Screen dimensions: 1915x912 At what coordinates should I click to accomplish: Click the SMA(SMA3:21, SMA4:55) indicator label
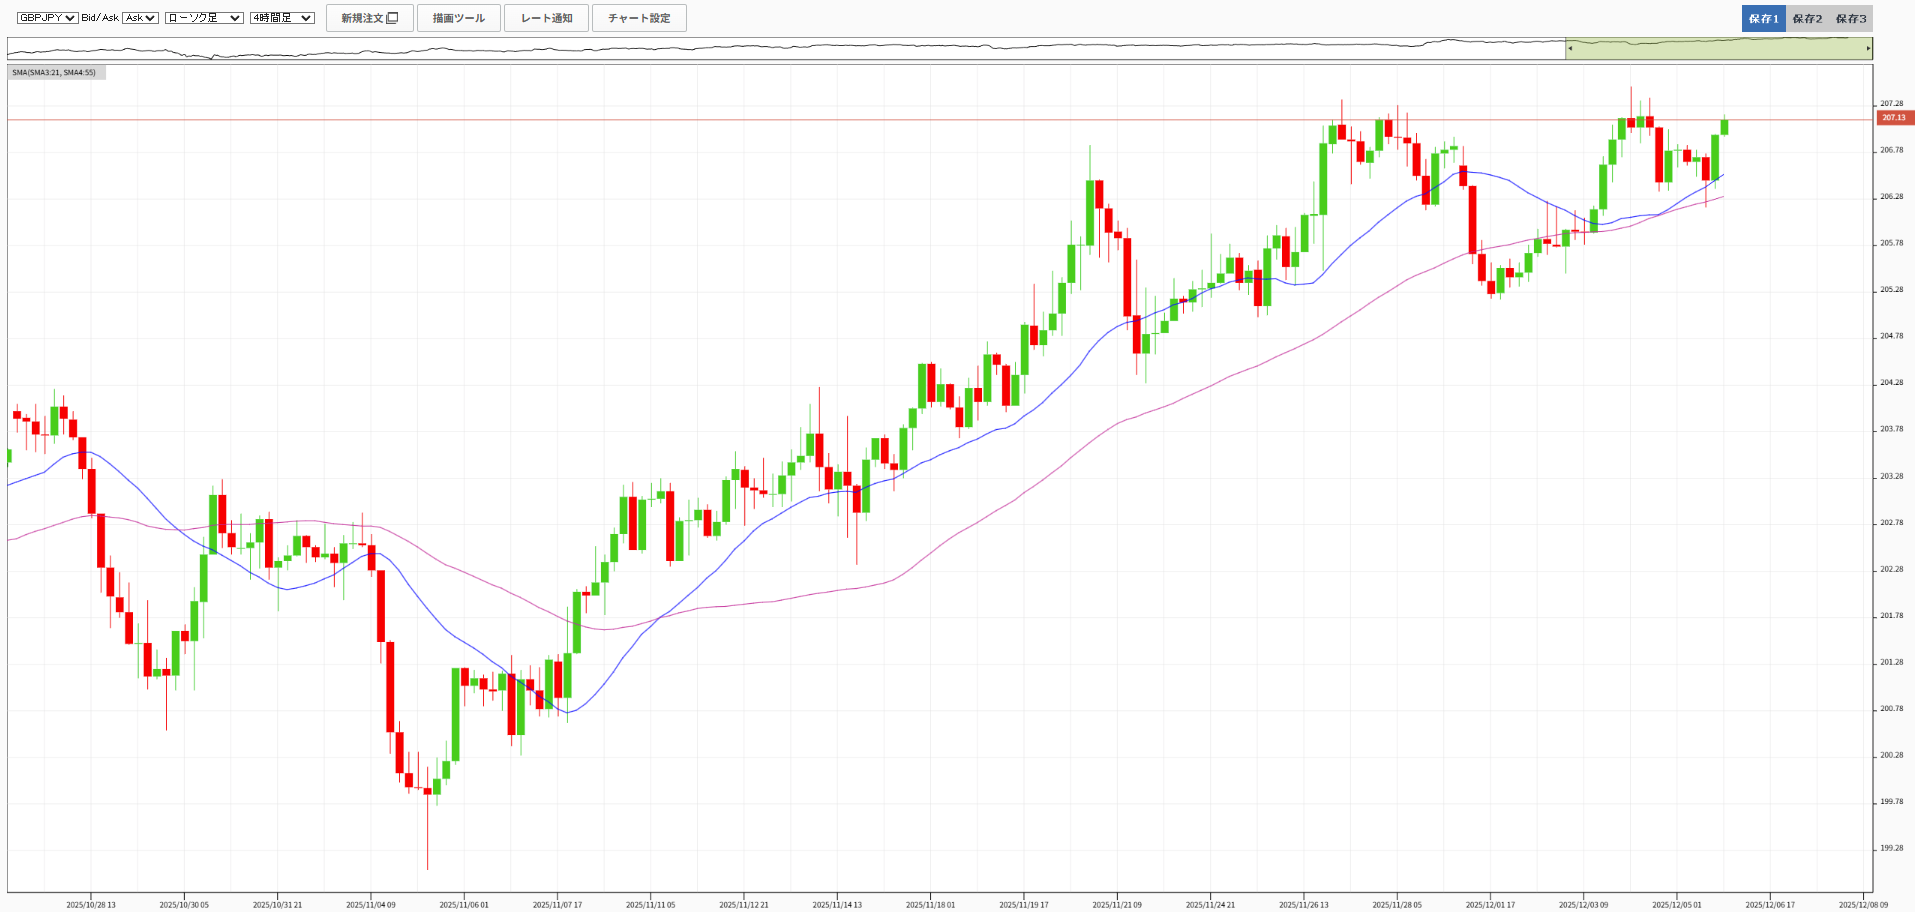click(55, 72)
